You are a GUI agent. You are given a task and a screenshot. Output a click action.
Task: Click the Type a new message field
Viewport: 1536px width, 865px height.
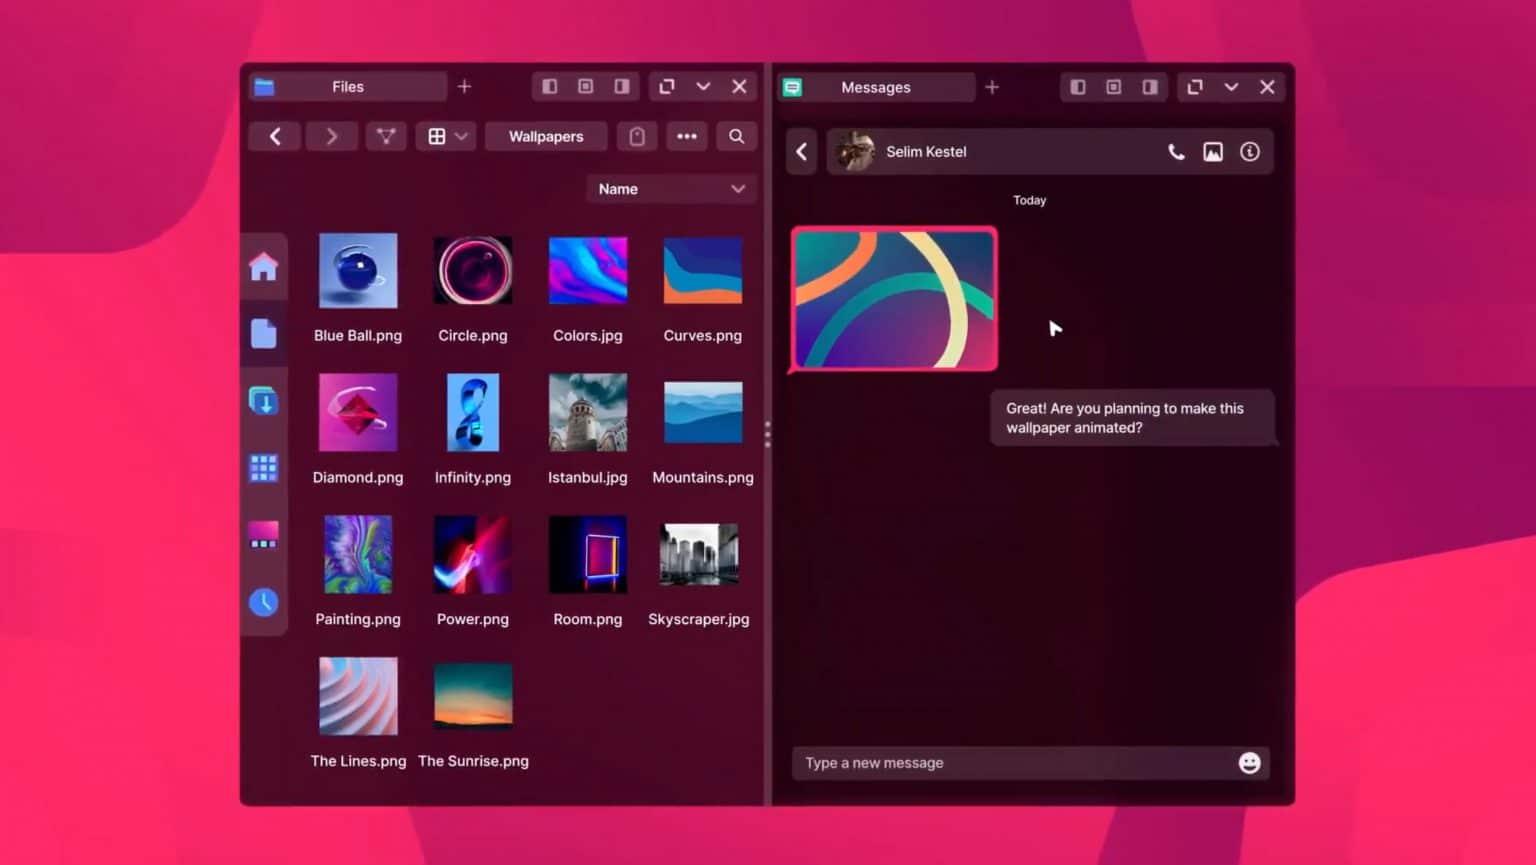pyautogui.click(x=1000, y=762)
